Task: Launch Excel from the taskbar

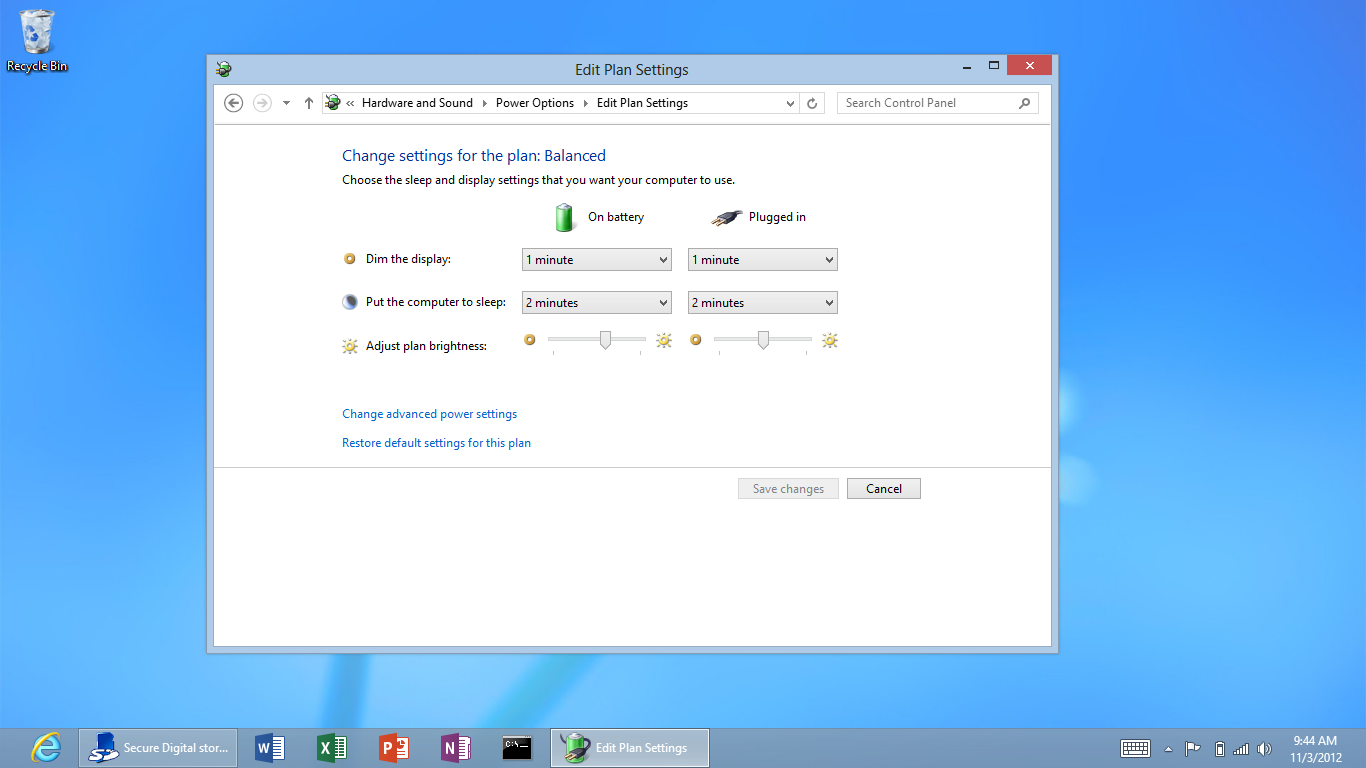Action: (x=332, y=747)
